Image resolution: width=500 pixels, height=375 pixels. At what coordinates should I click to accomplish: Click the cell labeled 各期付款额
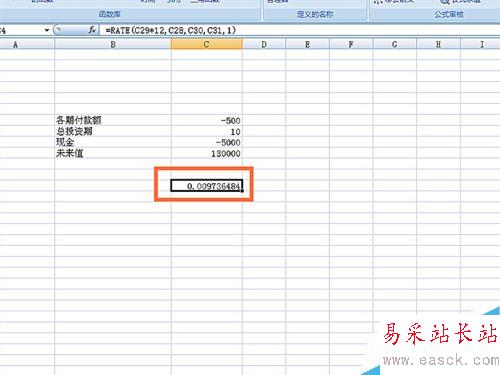click(x=113, y=120)
